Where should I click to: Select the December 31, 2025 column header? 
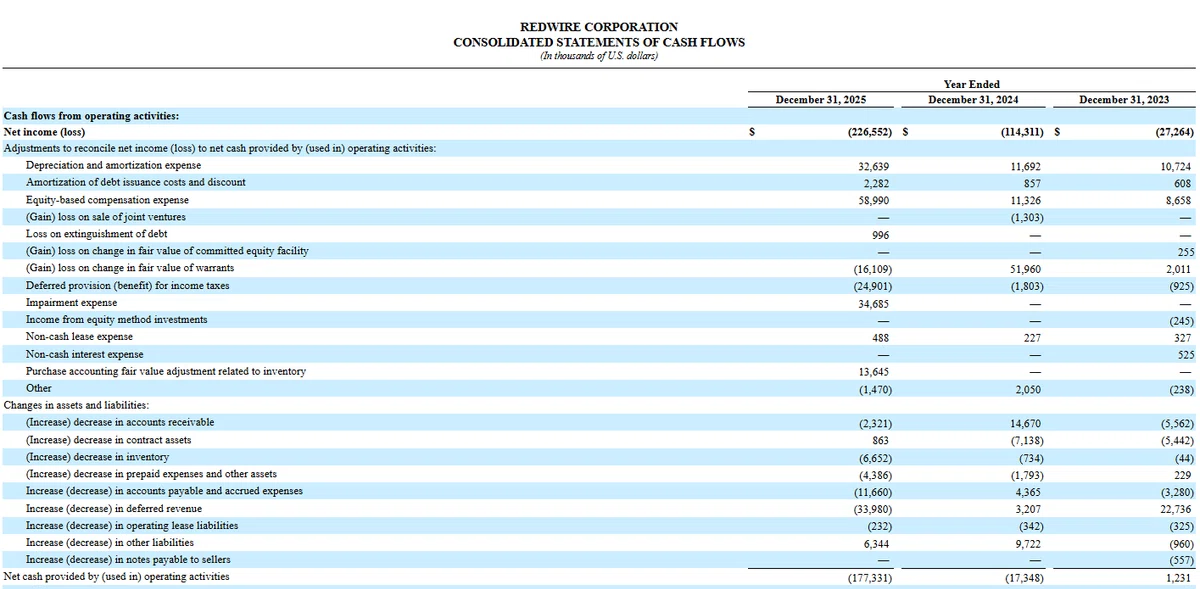pyautogui.click(x=821, y=100)
